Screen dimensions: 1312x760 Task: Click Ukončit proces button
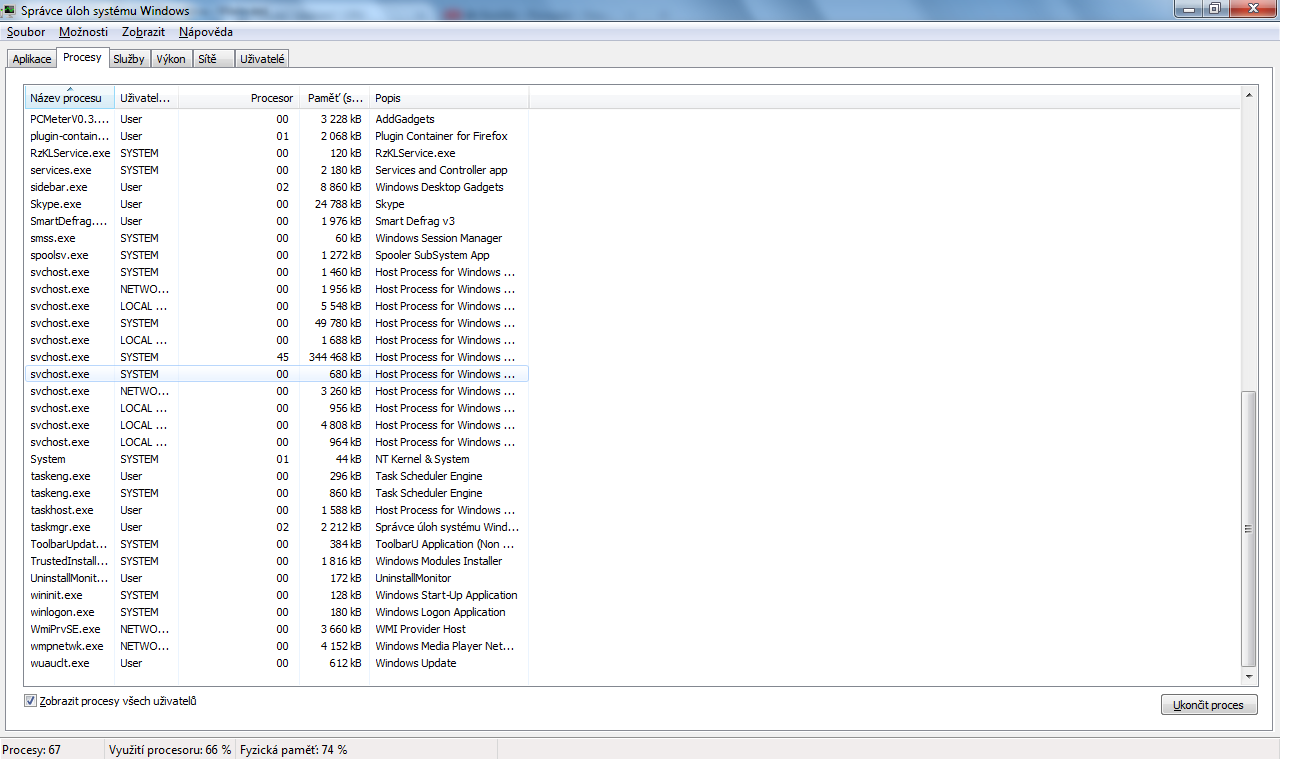(x=1209, y=705)
